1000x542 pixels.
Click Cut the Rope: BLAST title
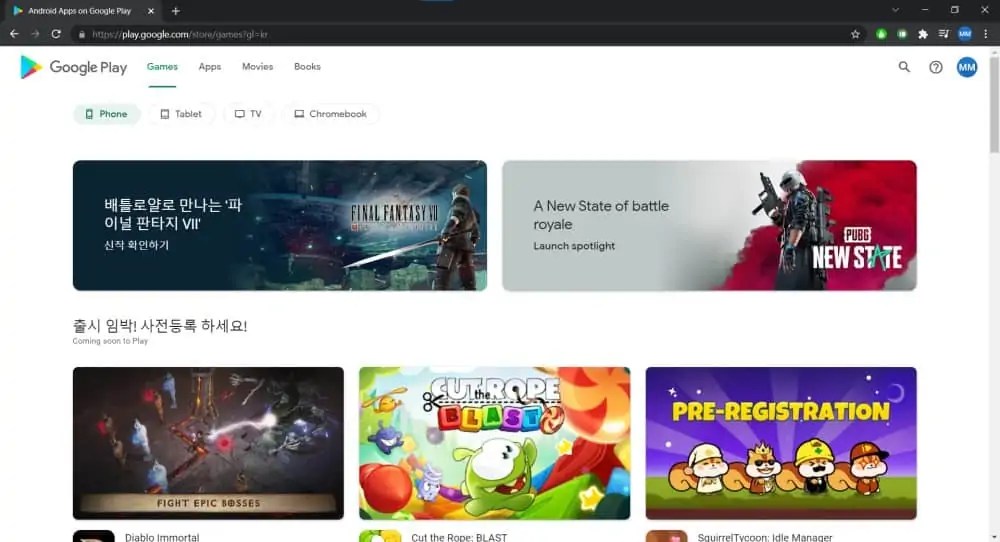(459, 537)
